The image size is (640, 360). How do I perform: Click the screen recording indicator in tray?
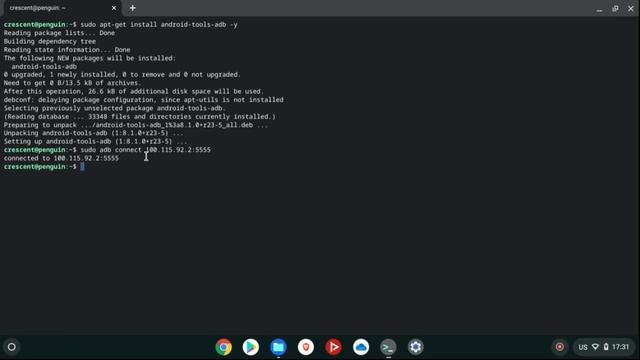click(560, 347)
